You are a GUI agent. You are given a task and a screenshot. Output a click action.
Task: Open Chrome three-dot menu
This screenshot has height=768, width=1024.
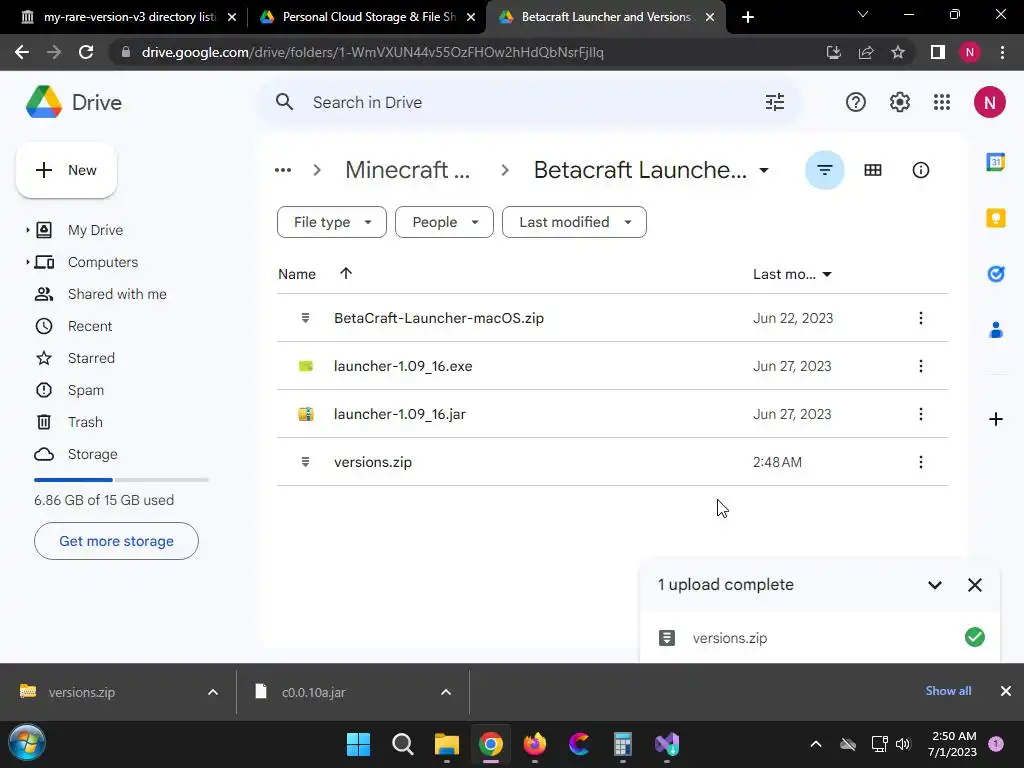click(1002, 52)
